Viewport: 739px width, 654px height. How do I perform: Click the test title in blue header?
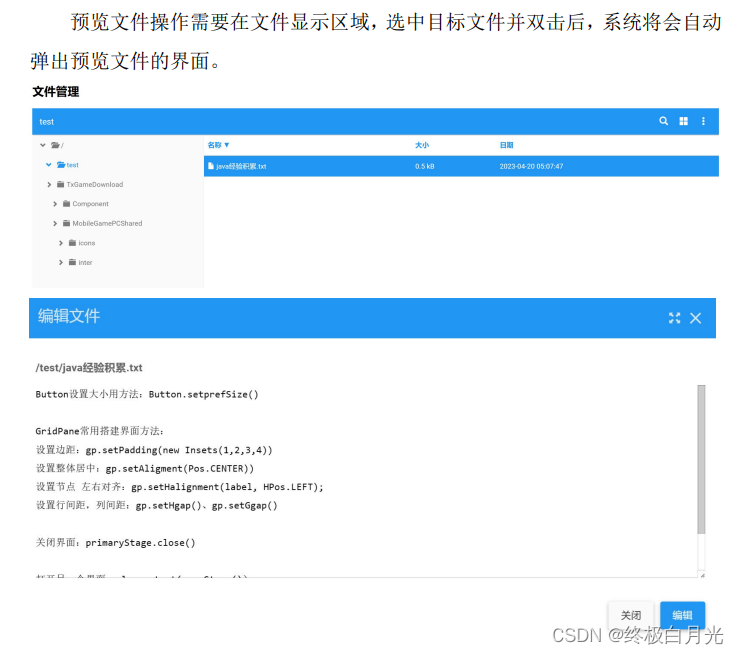[x=46, y=122]
